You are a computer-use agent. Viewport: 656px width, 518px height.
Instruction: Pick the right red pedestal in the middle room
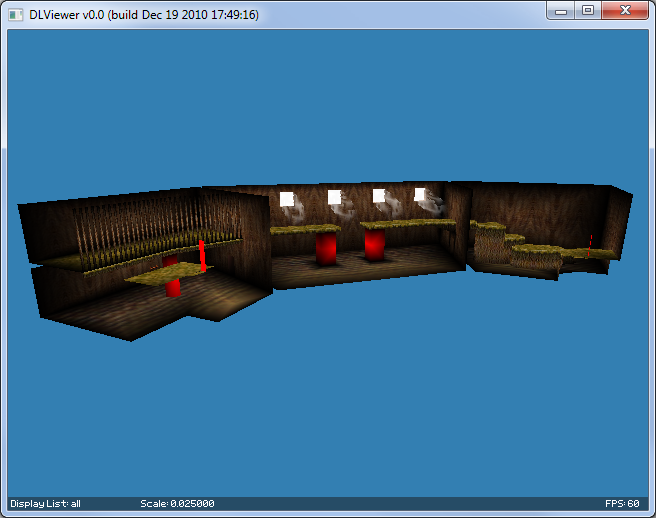[374, 244]
